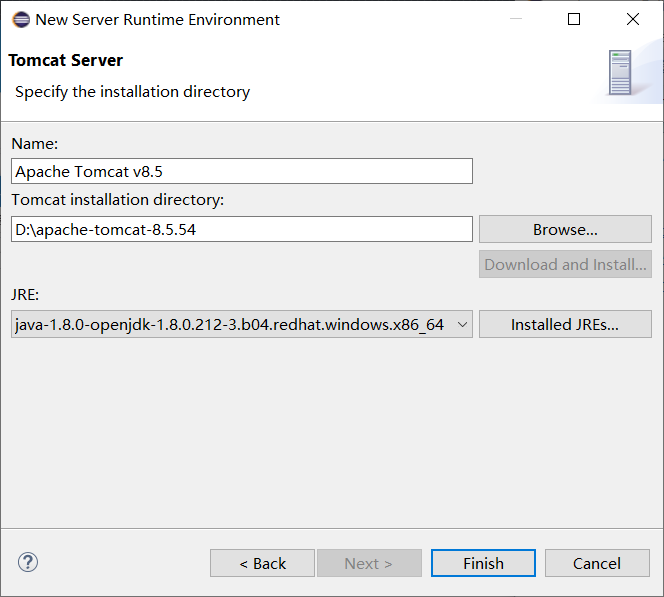The image size is (664, 597).
Task: Open Installed JREs... preferences
Action: tap(565, 324)
